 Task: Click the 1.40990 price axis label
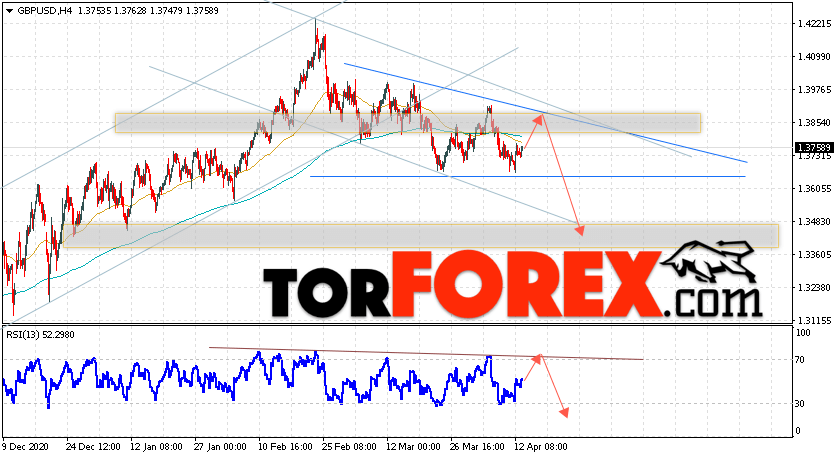pos(814,57)
